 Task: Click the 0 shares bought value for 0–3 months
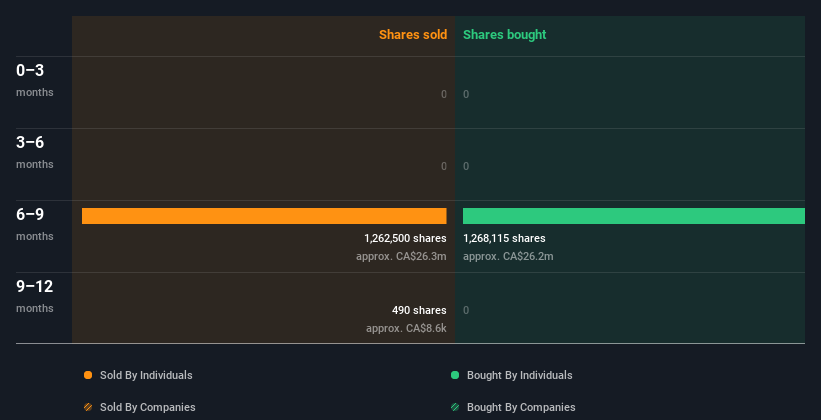(466, 94)
